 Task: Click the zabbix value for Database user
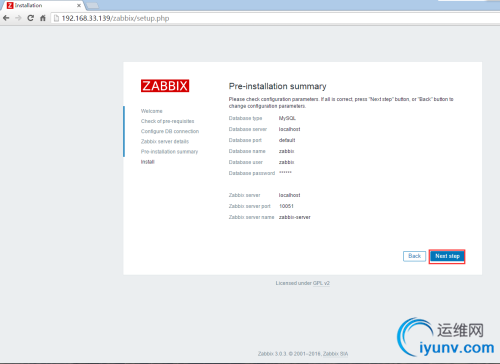tap(286, 162)
